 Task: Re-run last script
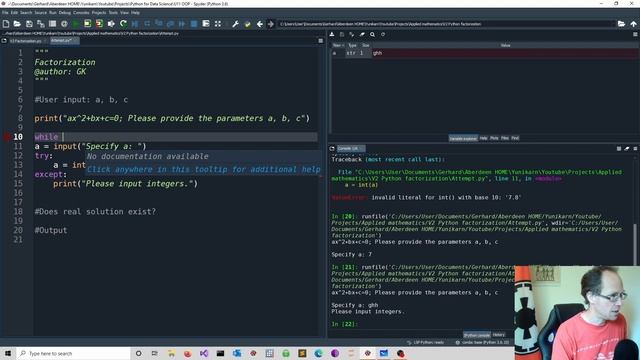(x=123, y=24)
